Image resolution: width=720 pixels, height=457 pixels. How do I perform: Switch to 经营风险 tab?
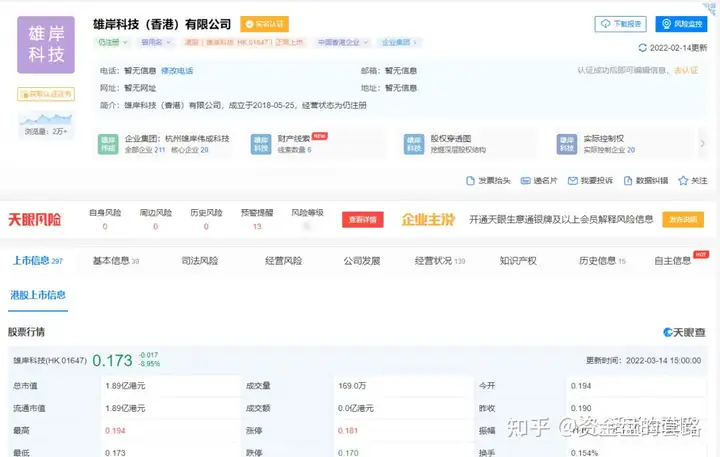pos(283,261)
